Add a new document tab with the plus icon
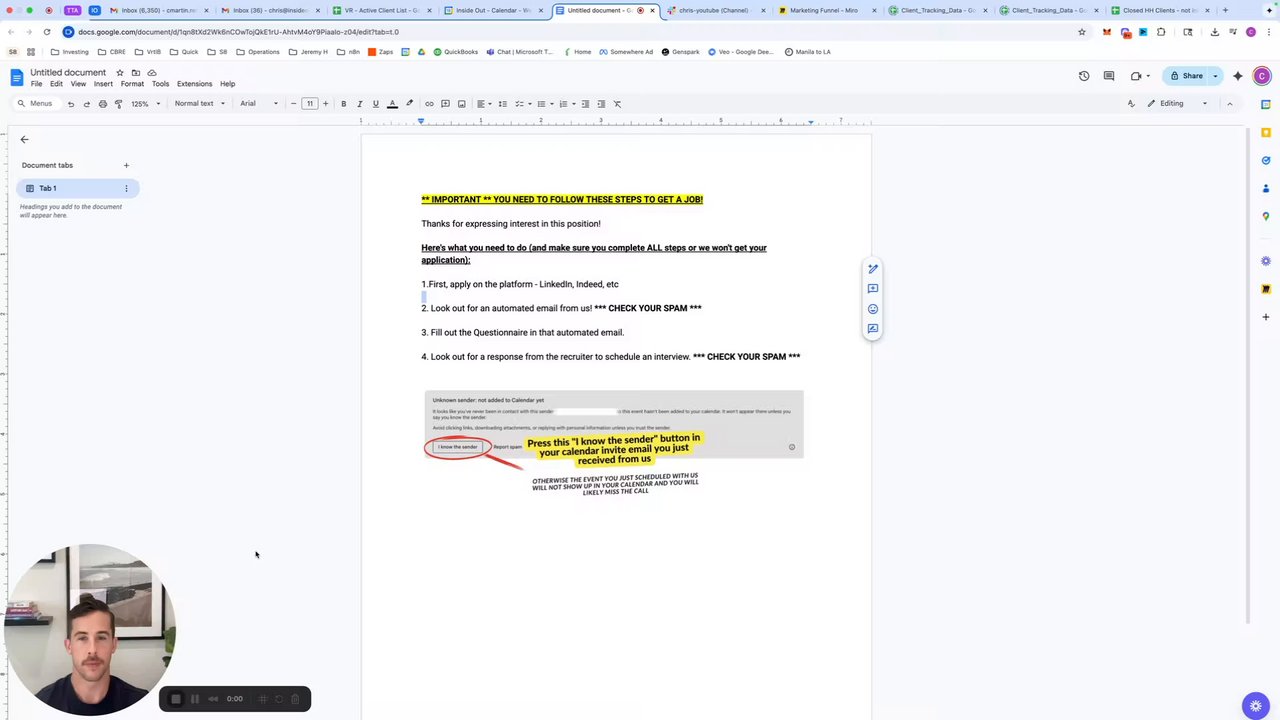The image size is (1280, 720). point(126,165)
